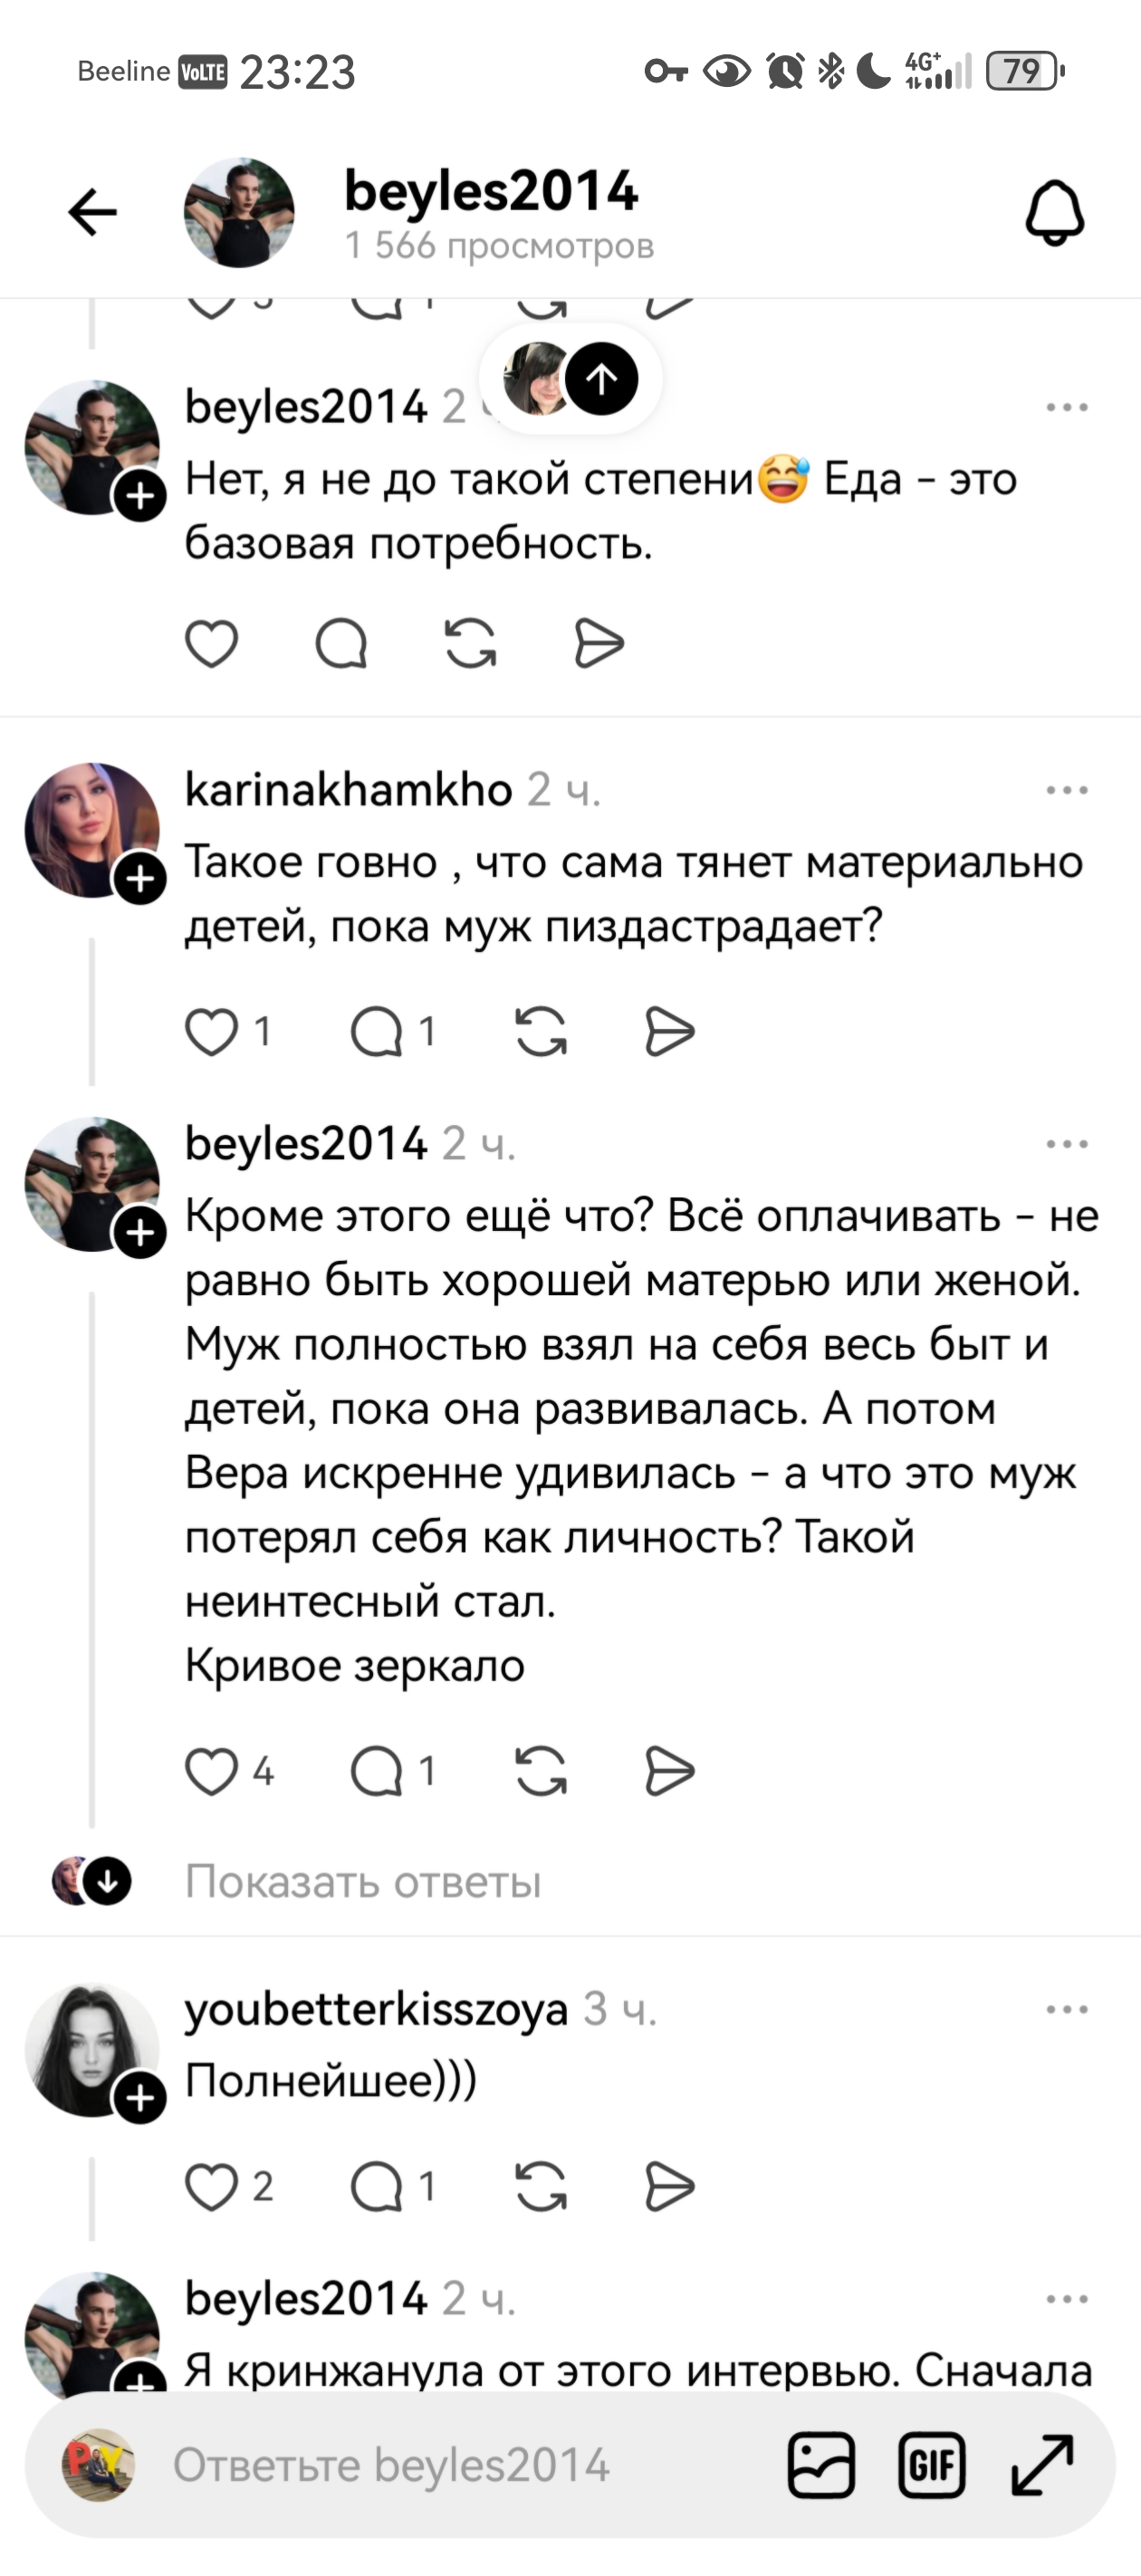Open more options for karinakhamkho's comment

(1066, 790)
